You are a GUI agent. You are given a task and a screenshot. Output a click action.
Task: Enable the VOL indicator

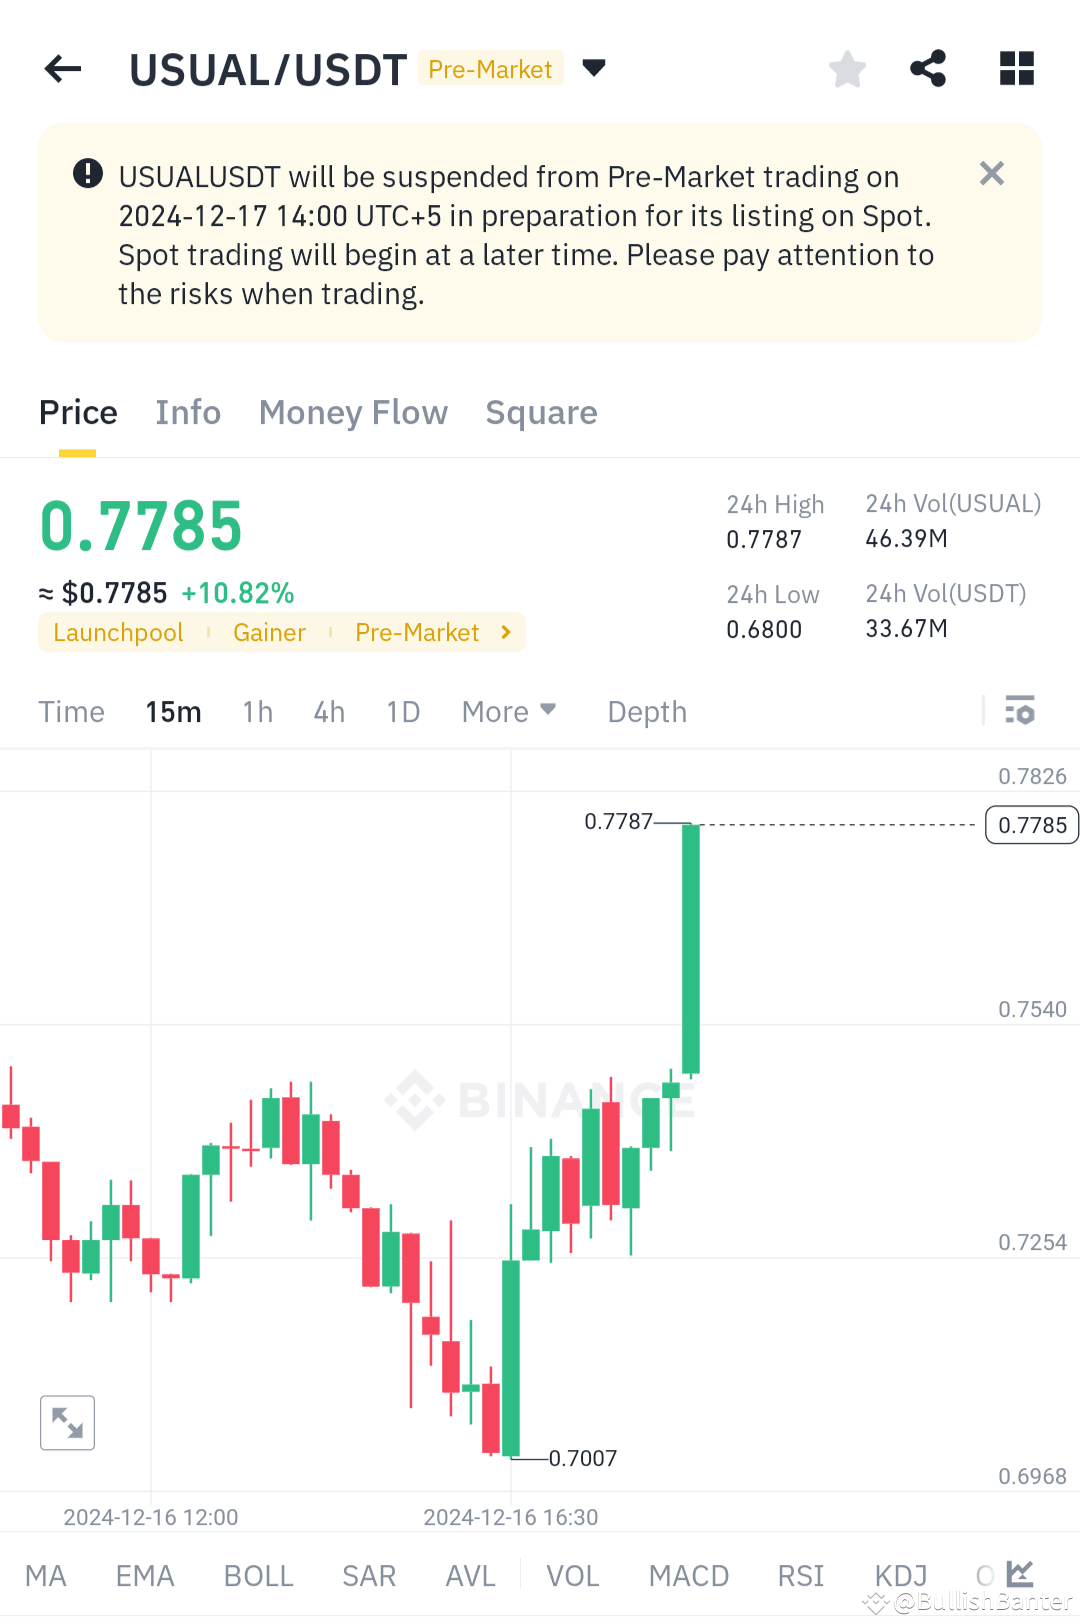pos(573,1575)
